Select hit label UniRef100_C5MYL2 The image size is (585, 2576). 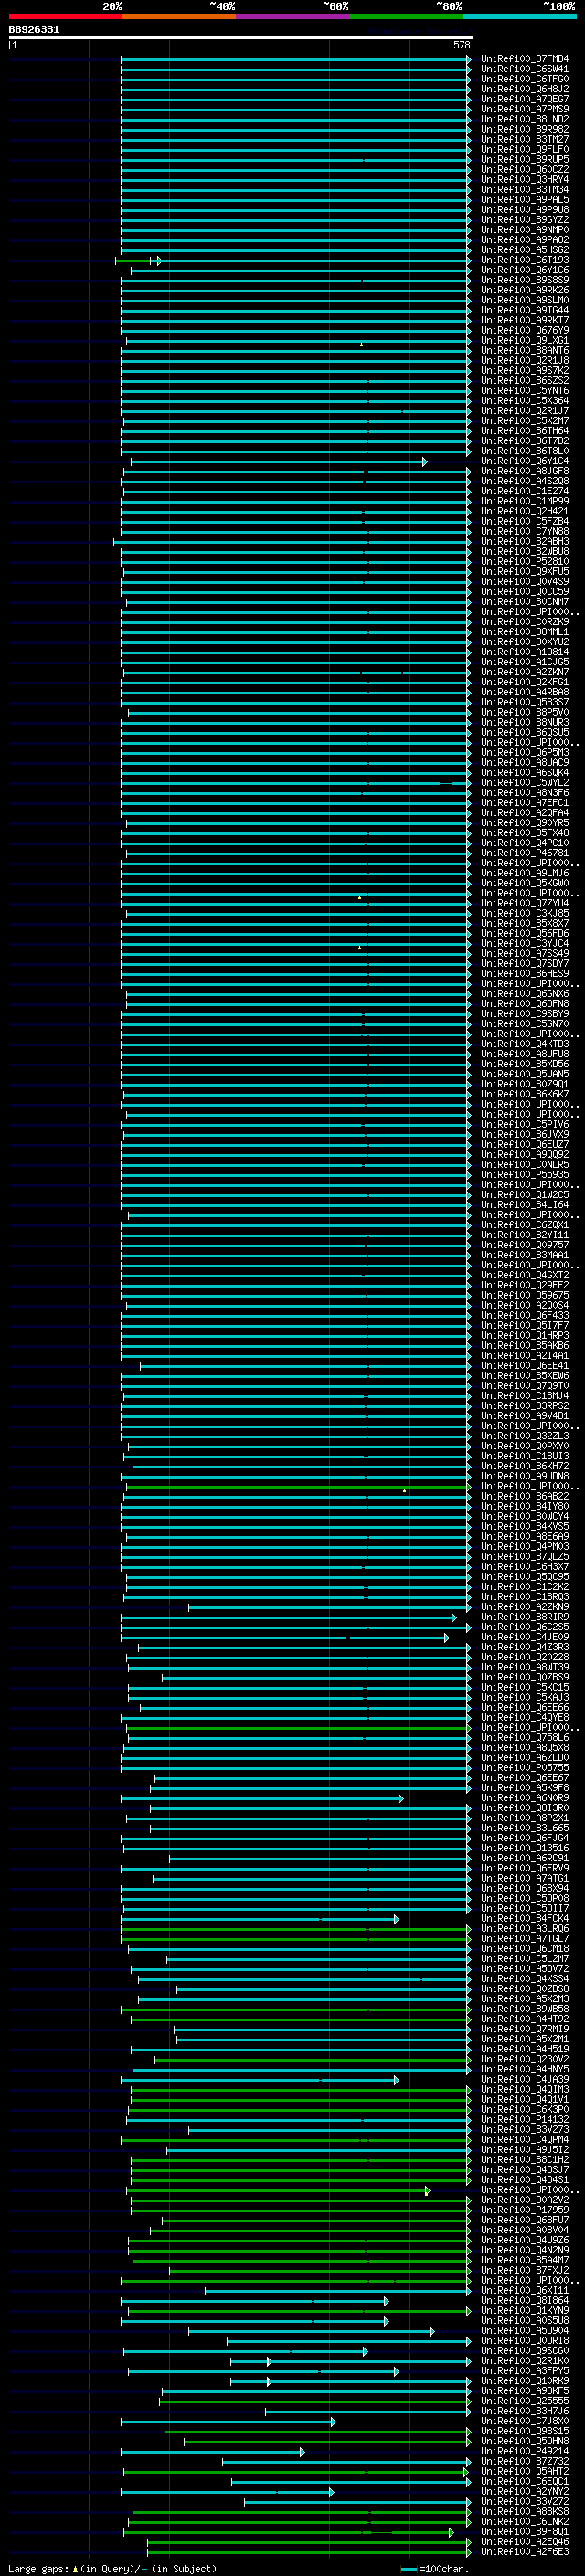(524, 783)
